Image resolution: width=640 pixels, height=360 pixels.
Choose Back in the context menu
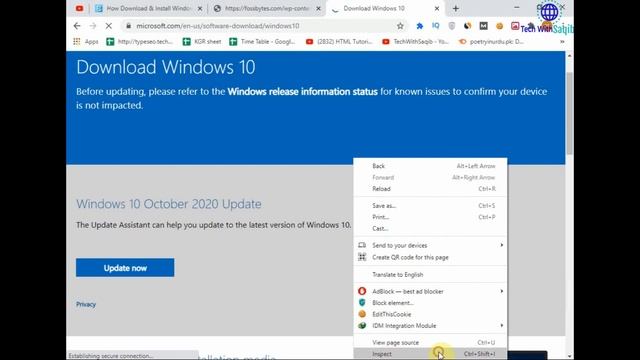430,166
